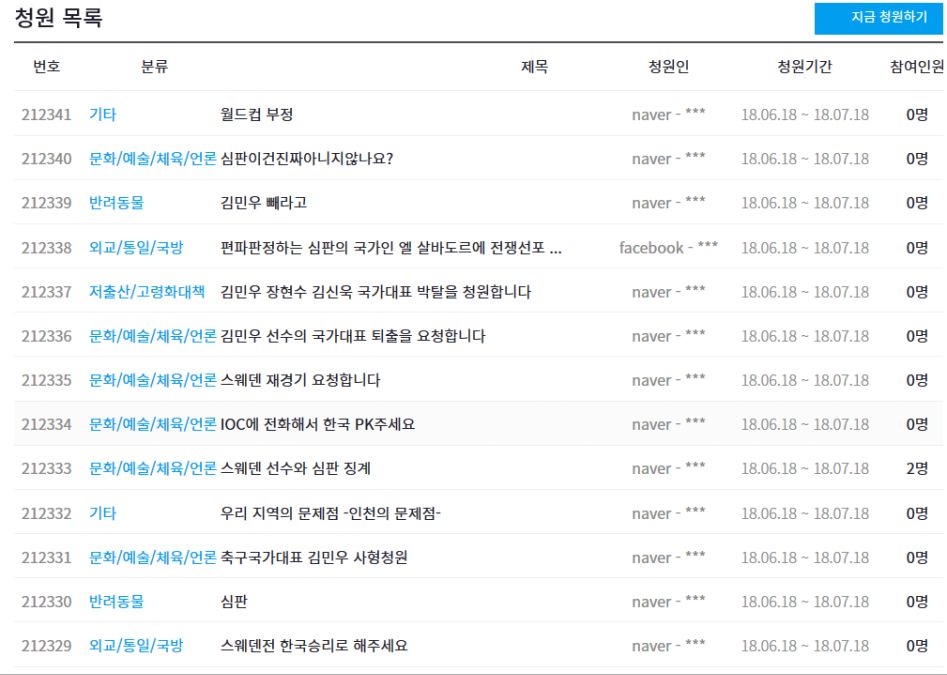The height and width of the screenshot is (675, 947).
Task: Click the 반려동물 category of petition 212339
Action: coord(116,203)
